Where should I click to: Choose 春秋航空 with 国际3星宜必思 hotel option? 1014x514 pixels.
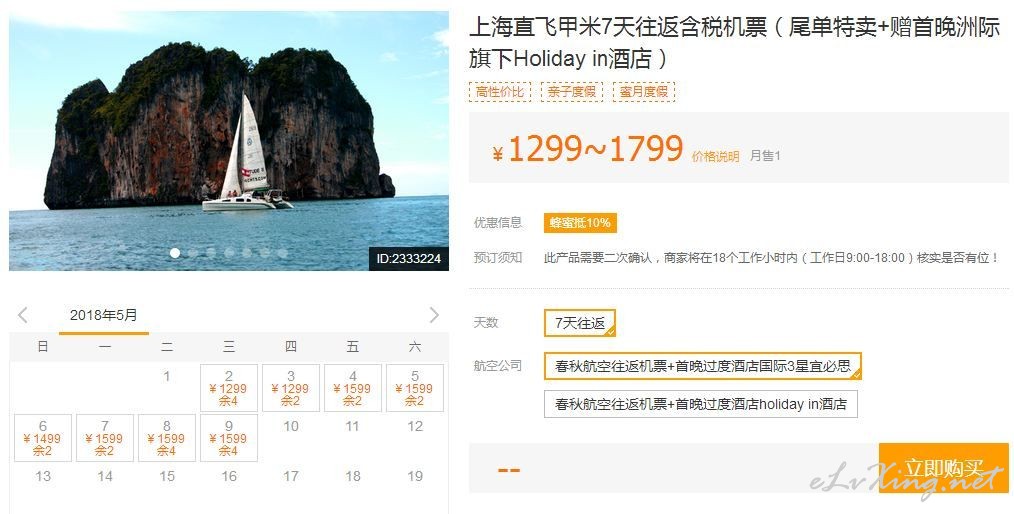[x=702, y=366]
